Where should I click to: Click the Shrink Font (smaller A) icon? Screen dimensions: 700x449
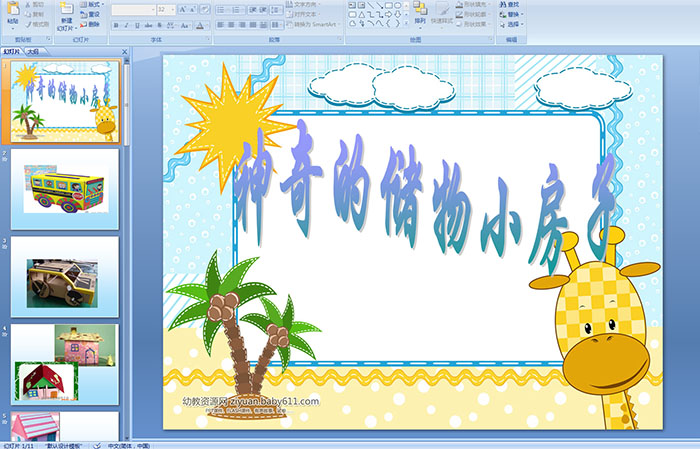(193, 9)
